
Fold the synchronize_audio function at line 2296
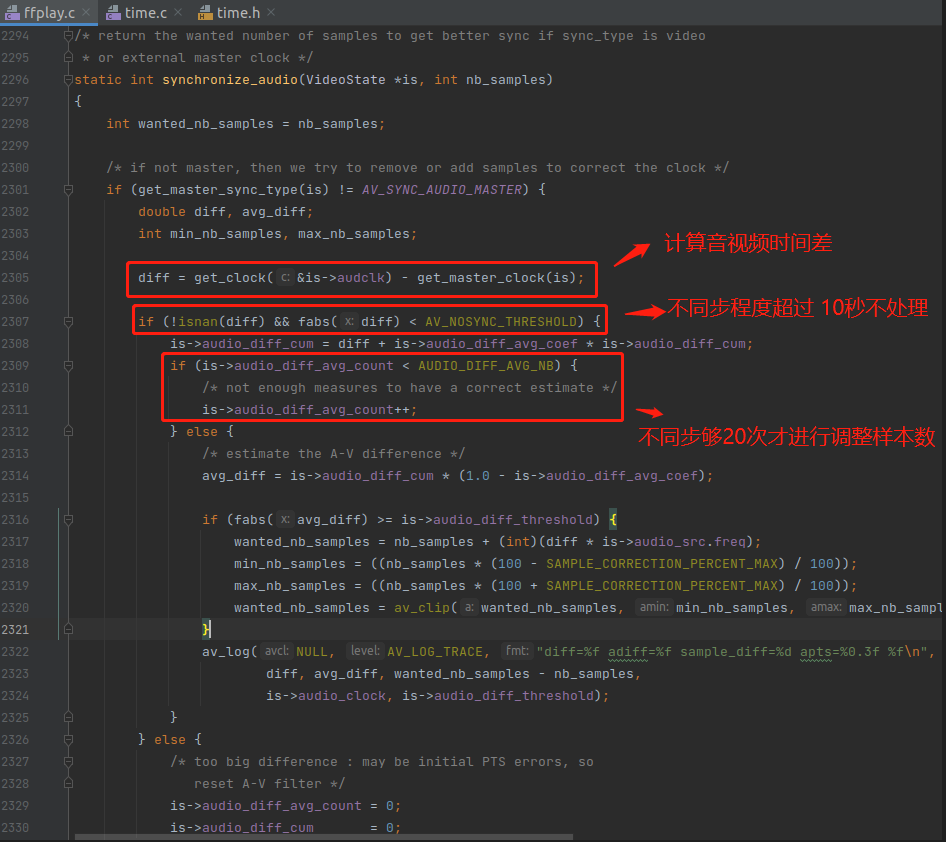(68, 80)
